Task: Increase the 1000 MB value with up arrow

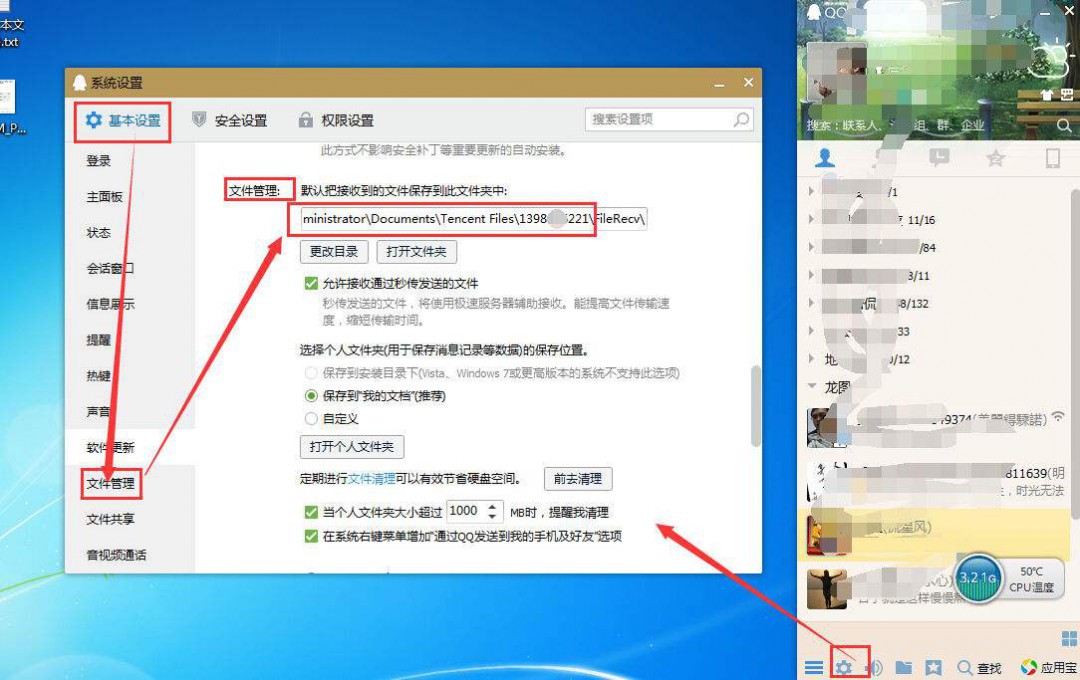Action: pyautogui.click(x=492, y=506)
